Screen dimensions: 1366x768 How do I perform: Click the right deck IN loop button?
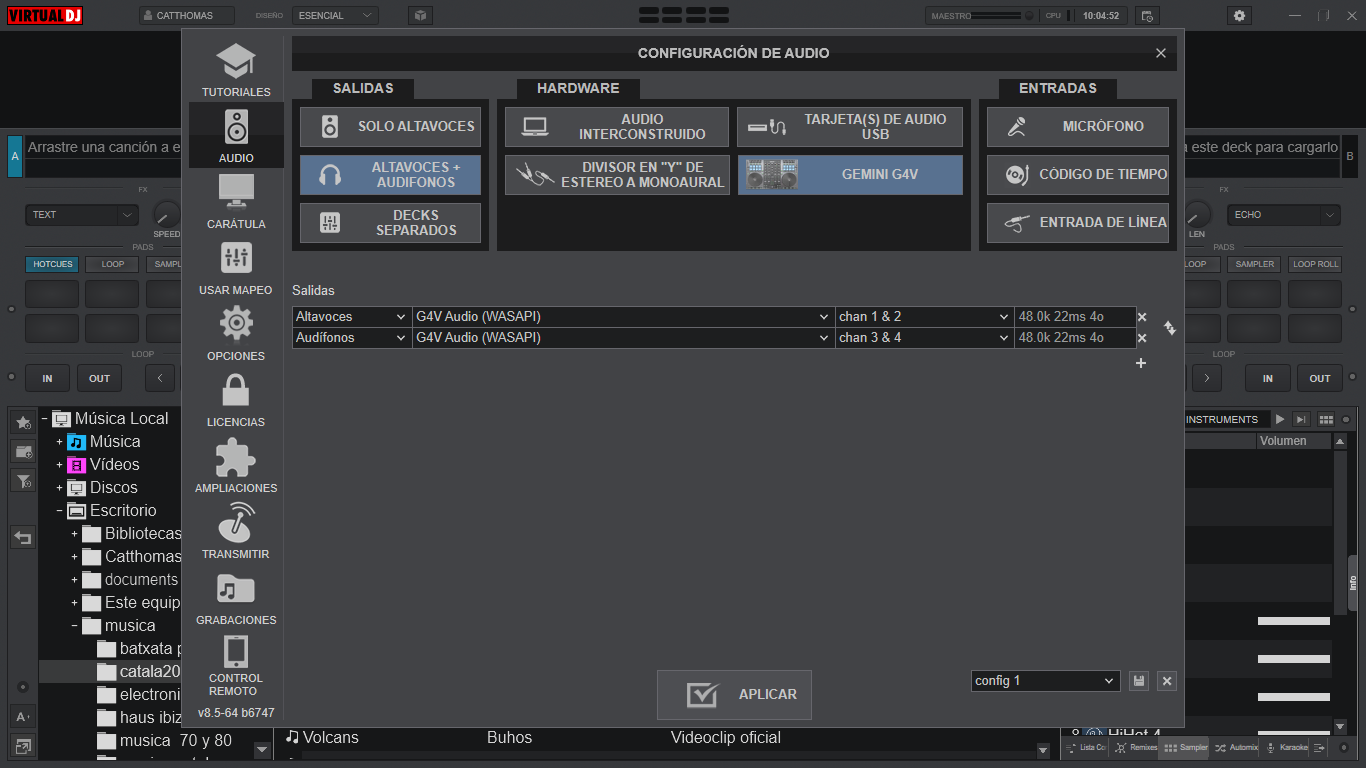(x=1268, y=378)
